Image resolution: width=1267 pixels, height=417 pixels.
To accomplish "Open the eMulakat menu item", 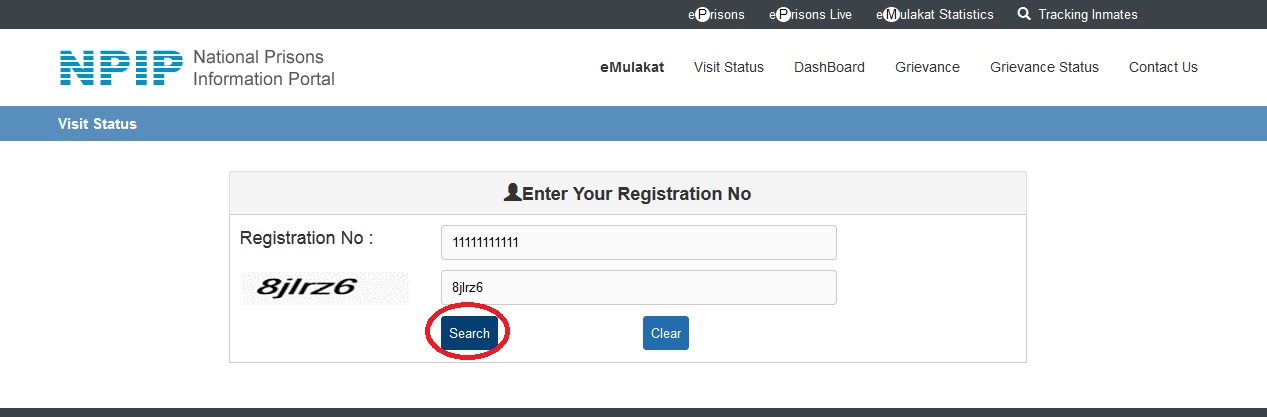I will tap(632, 67).
